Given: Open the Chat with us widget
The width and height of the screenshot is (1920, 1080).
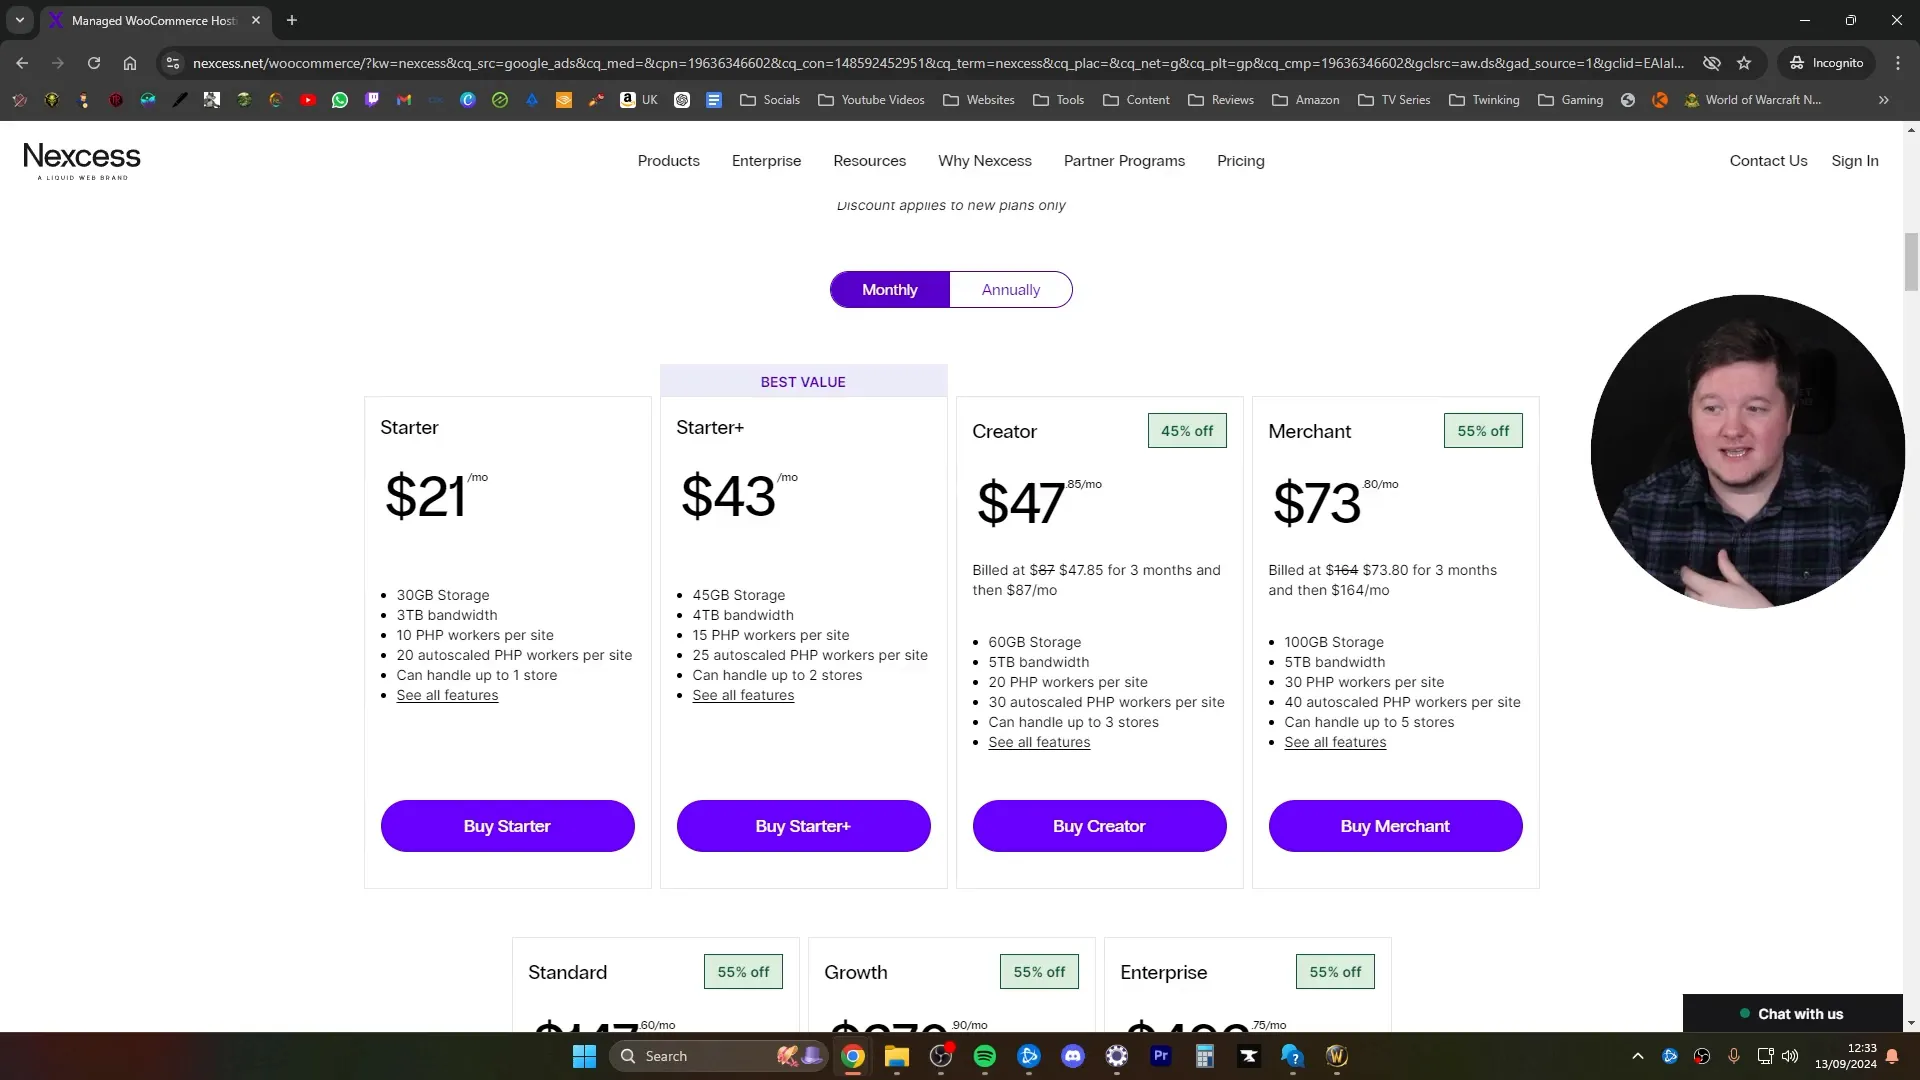Looking at the screenshot, I should click(x=1793, y=1013).
